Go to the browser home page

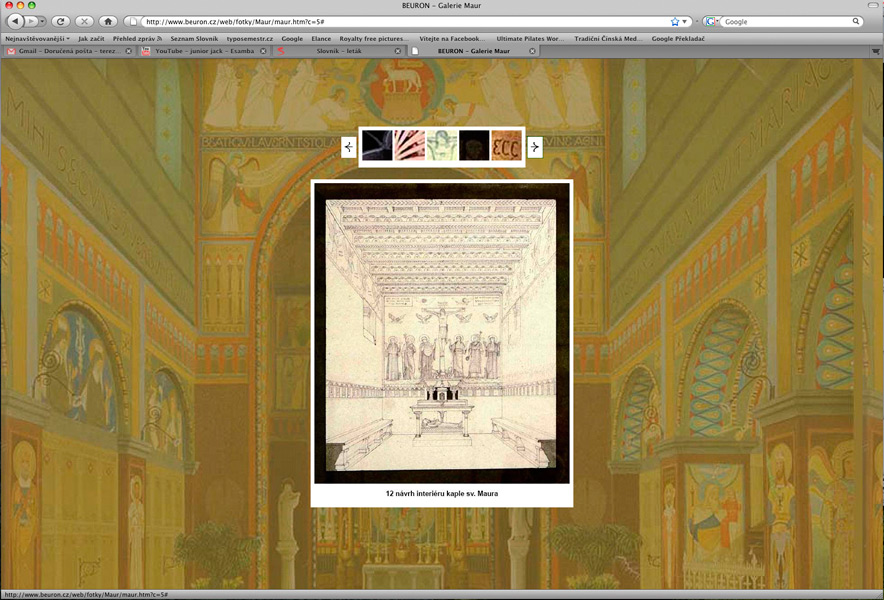pyautogui.click(x=108, y=21)
